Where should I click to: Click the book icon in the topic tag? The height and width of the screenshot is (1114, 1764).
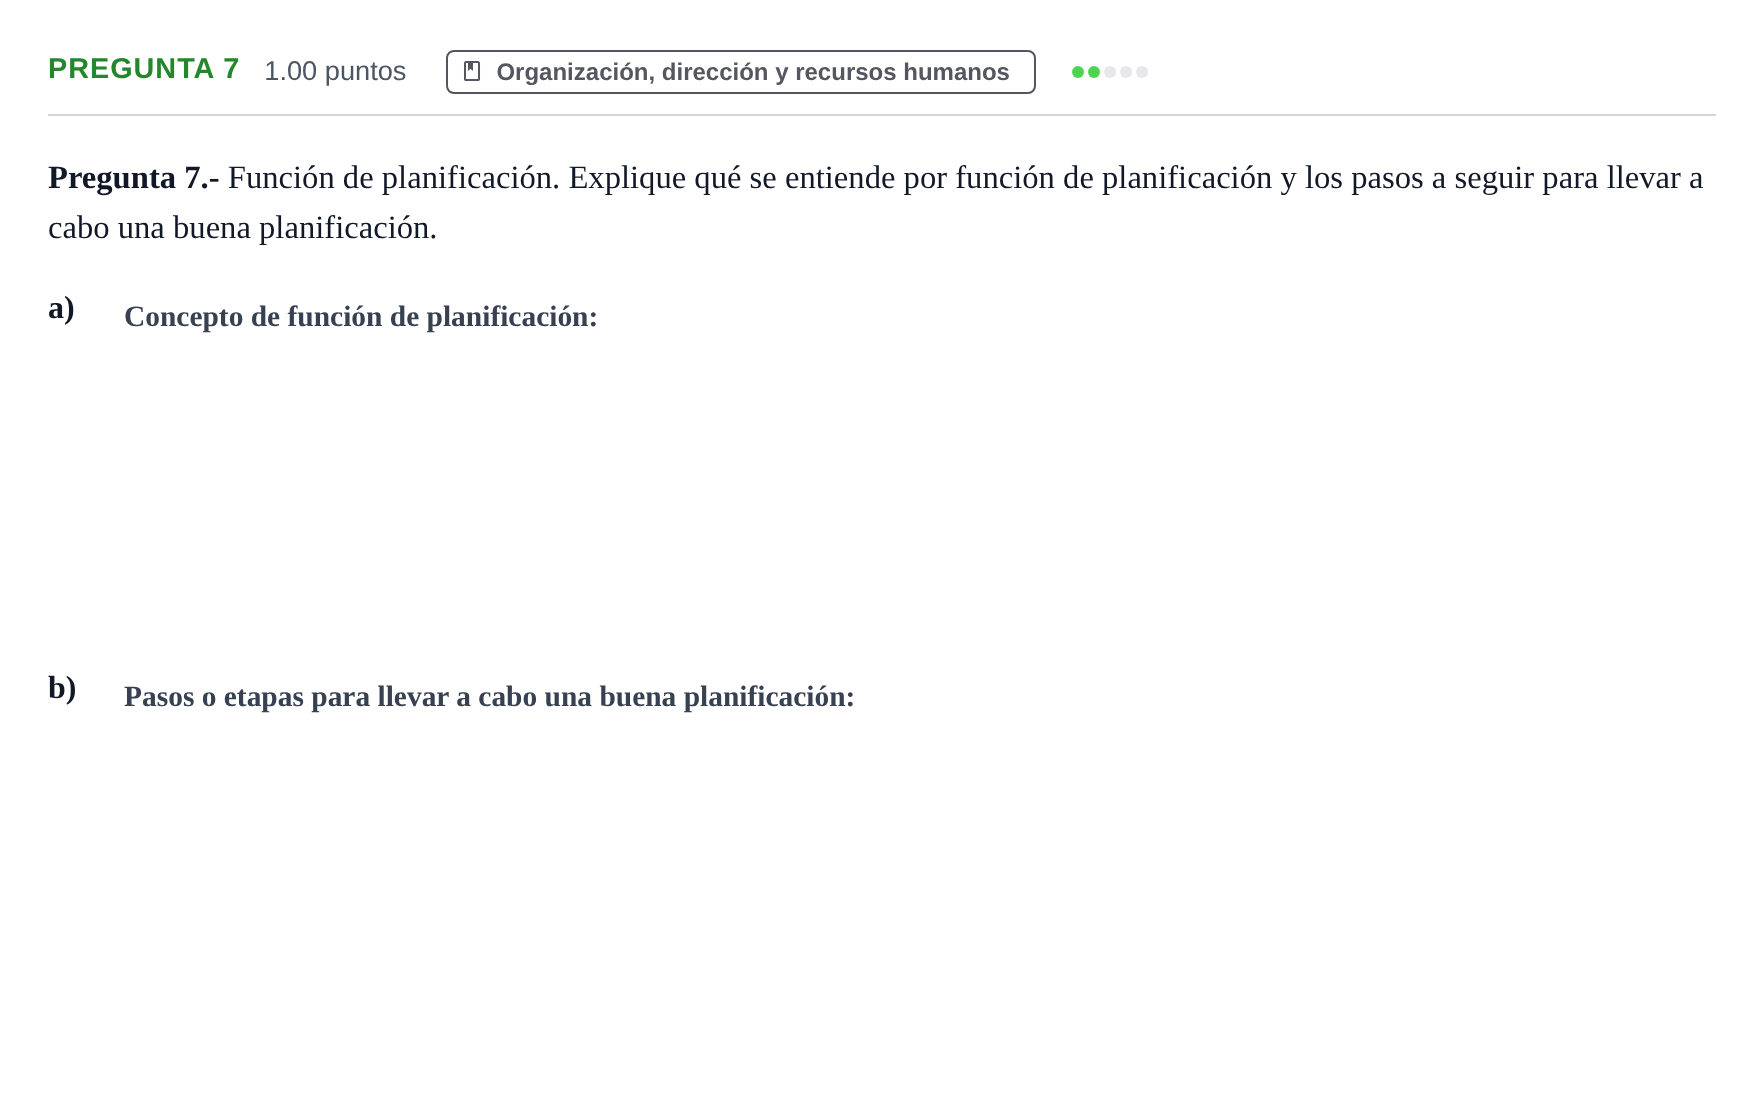(472, 71)
